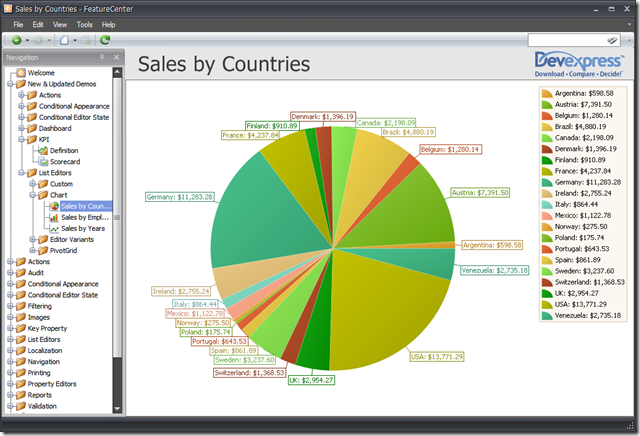Click the PivotGrid folder icon
This screenshot has width=640, height=436.
point(43,250)
